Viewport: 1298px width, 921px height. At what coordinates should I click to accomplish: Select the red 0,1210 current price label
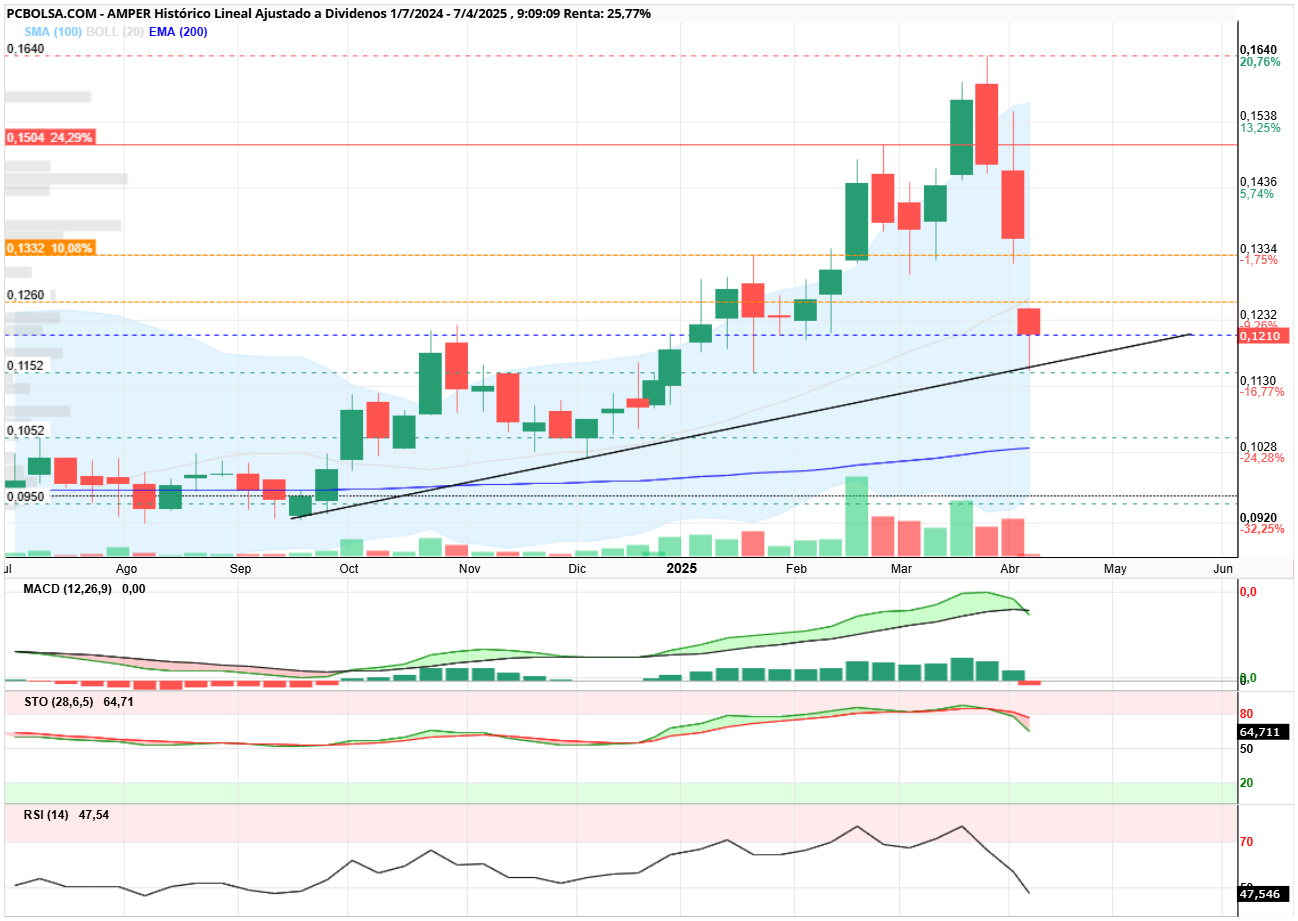click(1263, 337)
